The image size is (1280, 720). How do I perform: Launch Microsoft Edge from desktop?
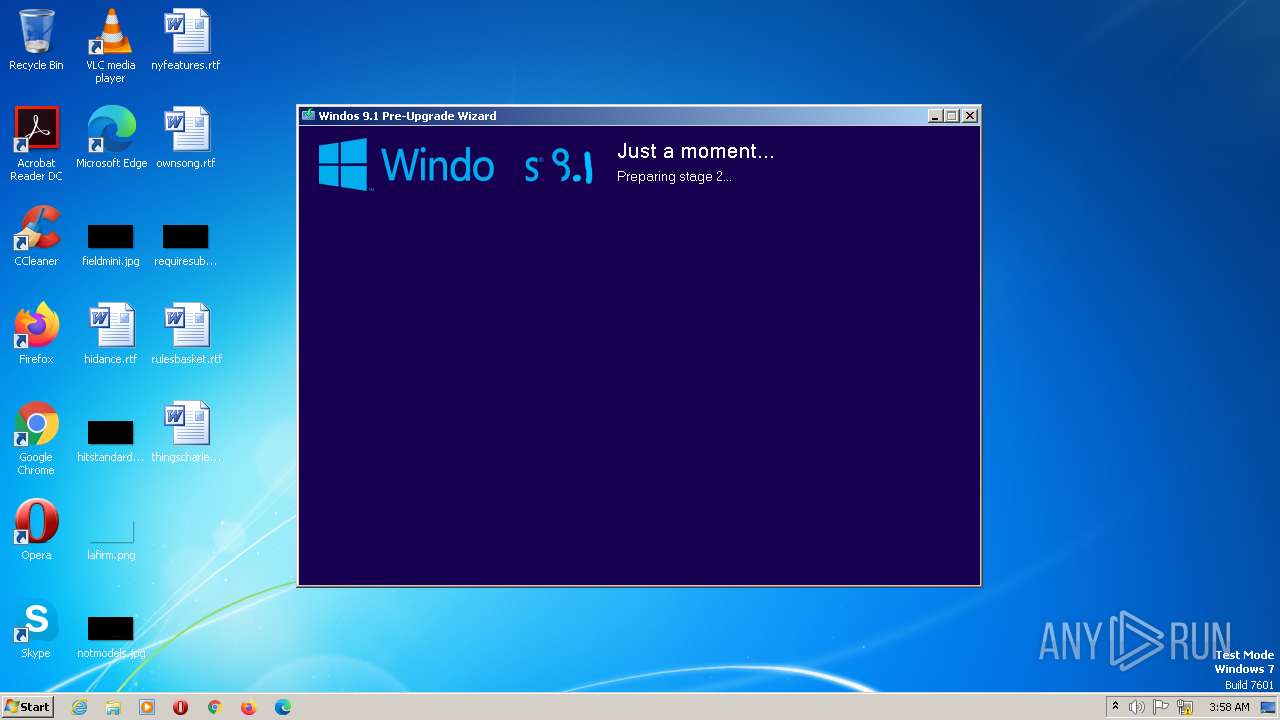point(111,138)
